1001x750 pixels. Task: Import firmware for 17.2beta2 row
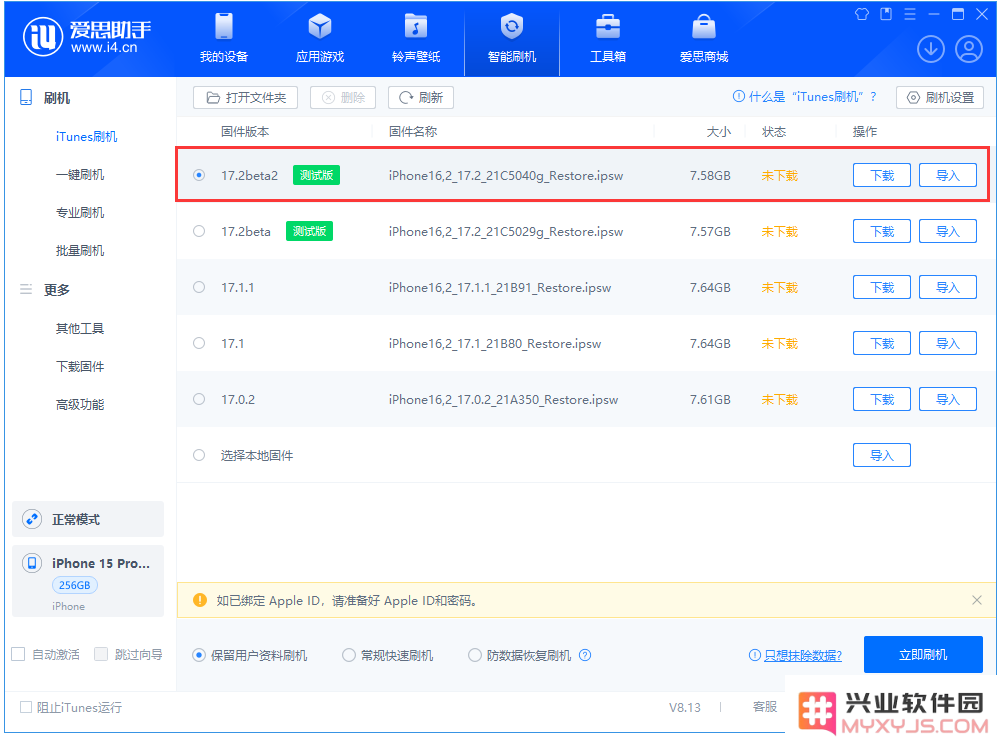coord(947,175)
